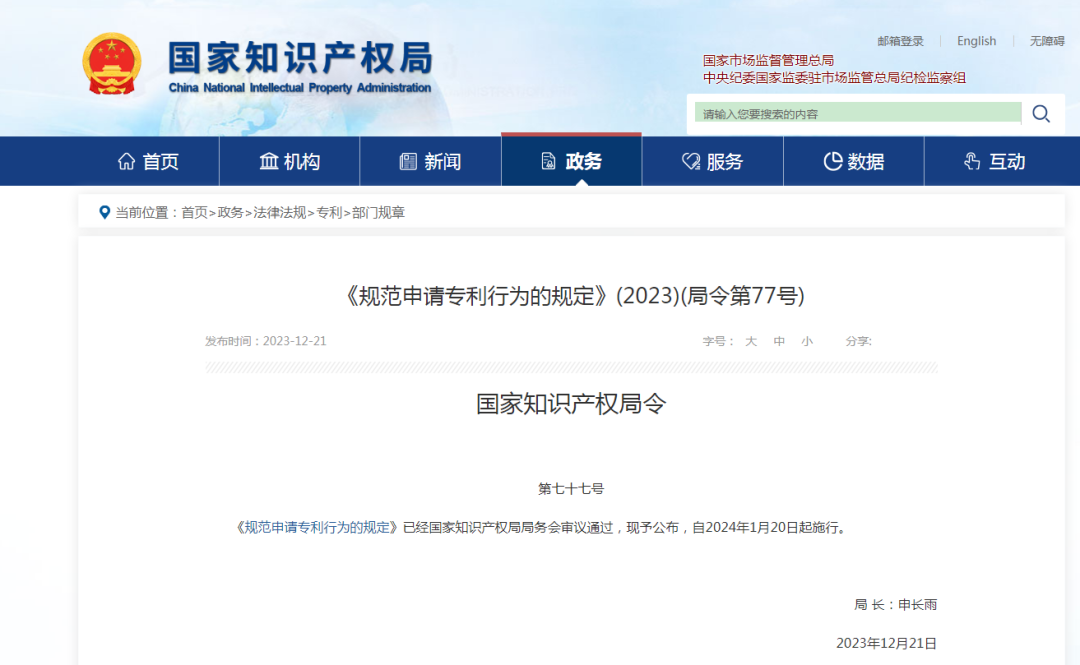
Task: Click the document icon on 政务 tab
Action: [547, 160]
